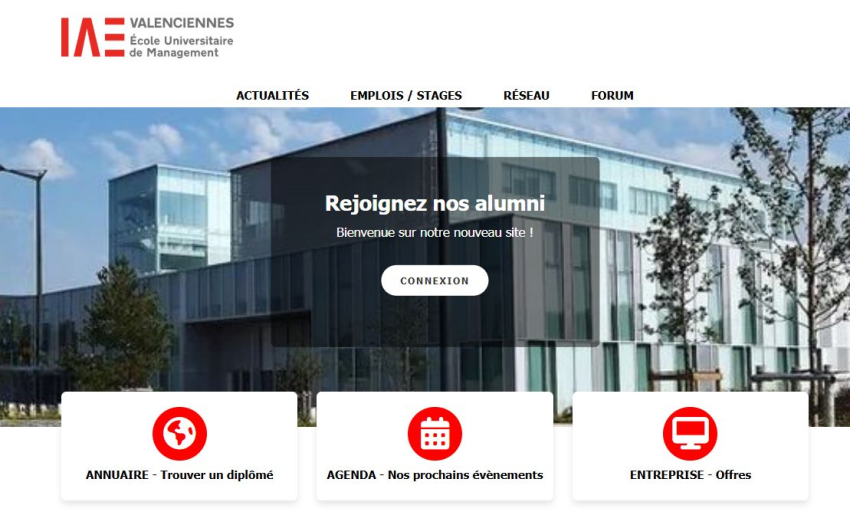Open the Actualités menu item

click(x=272, y=95)
